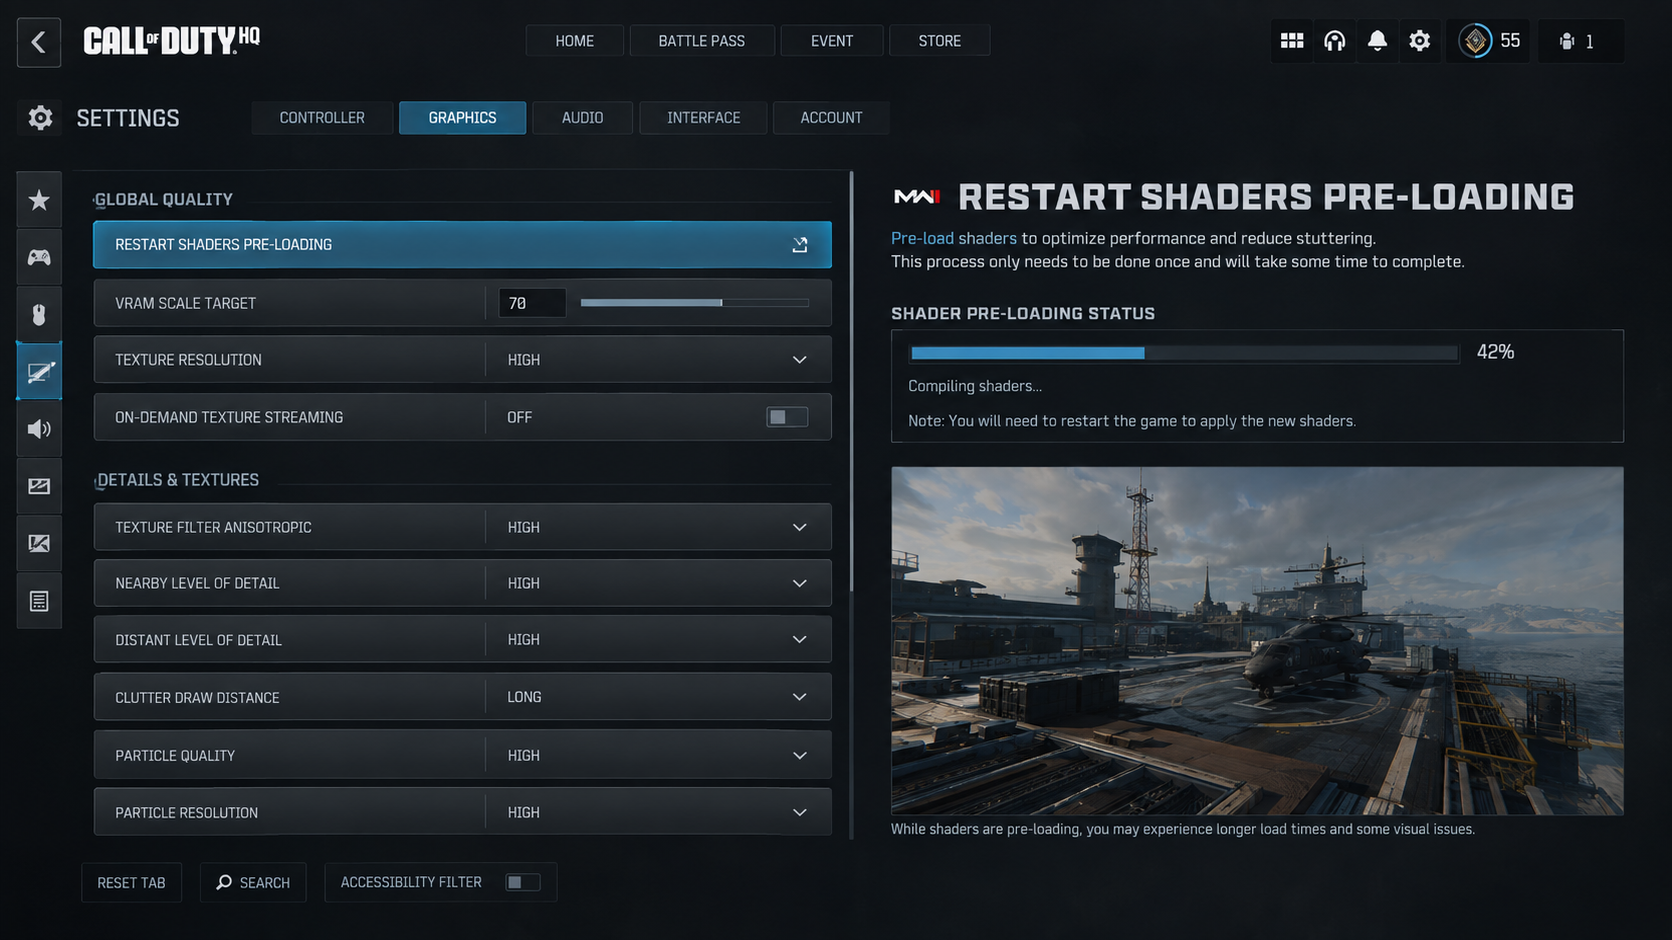The image size is (1672, 940).
Task: Select the account list sidebar icon
Action: (x=39, y=601)
